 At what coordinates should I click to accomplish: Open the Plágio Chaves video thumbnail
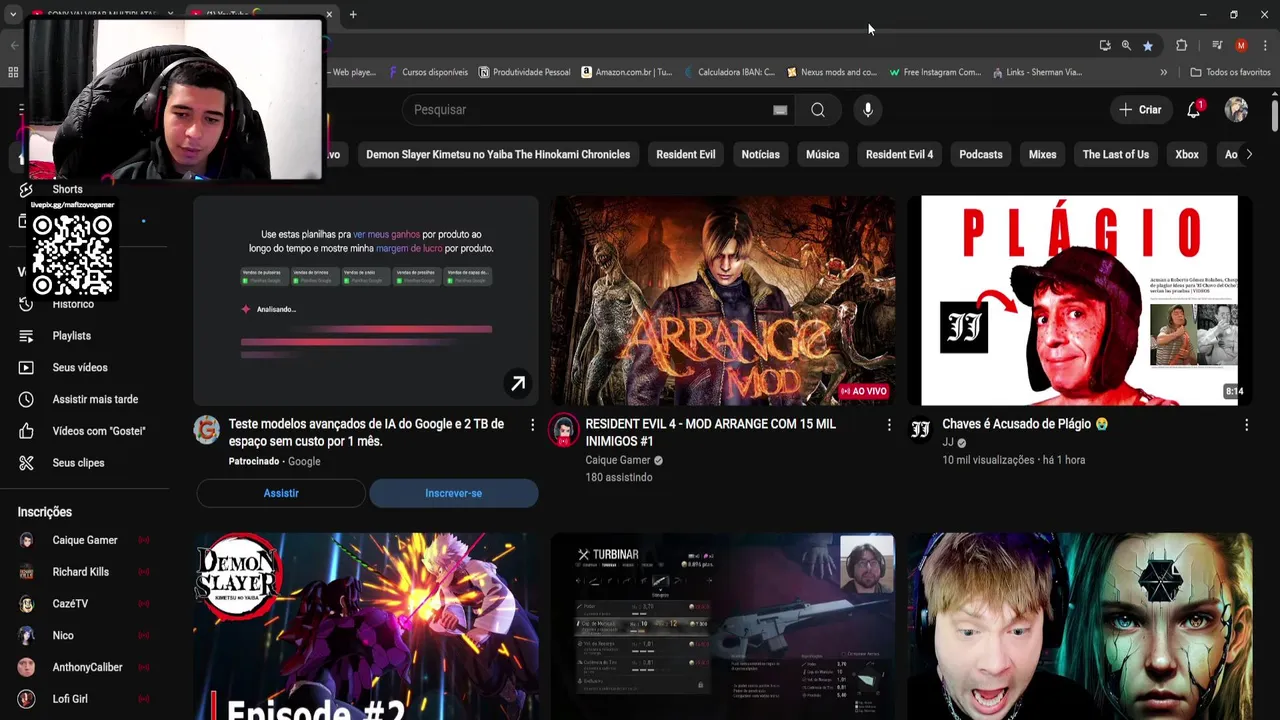point(1080,300)
